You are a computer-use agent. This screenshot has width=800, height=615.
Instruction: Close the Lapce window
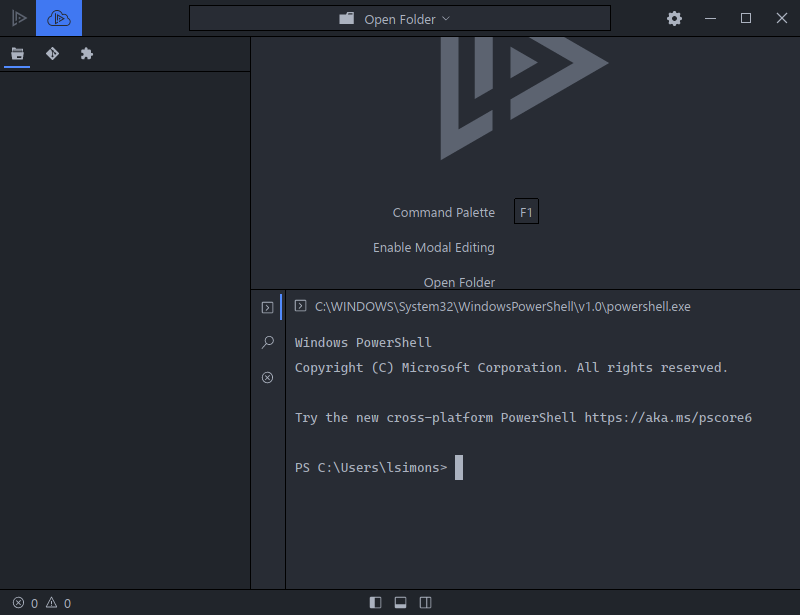click(782, 18)
